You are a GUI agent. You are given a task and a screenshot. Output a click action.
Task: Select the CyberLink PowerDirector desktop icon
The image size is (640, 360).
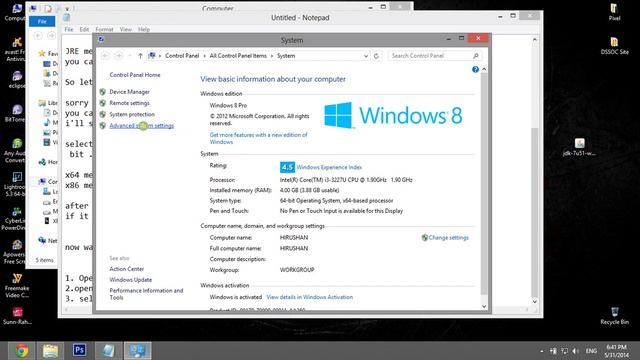click(15, 218)
